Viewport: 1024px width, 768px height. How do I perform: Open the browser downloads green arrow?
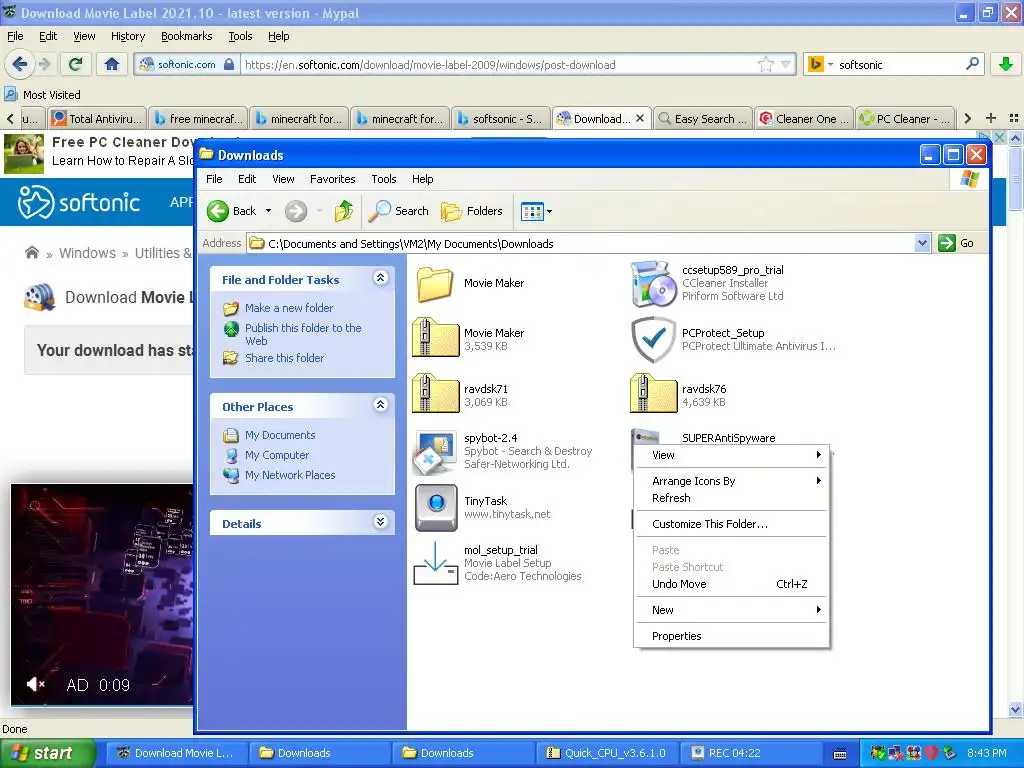pyautogui.click(x=1006, y=64)
